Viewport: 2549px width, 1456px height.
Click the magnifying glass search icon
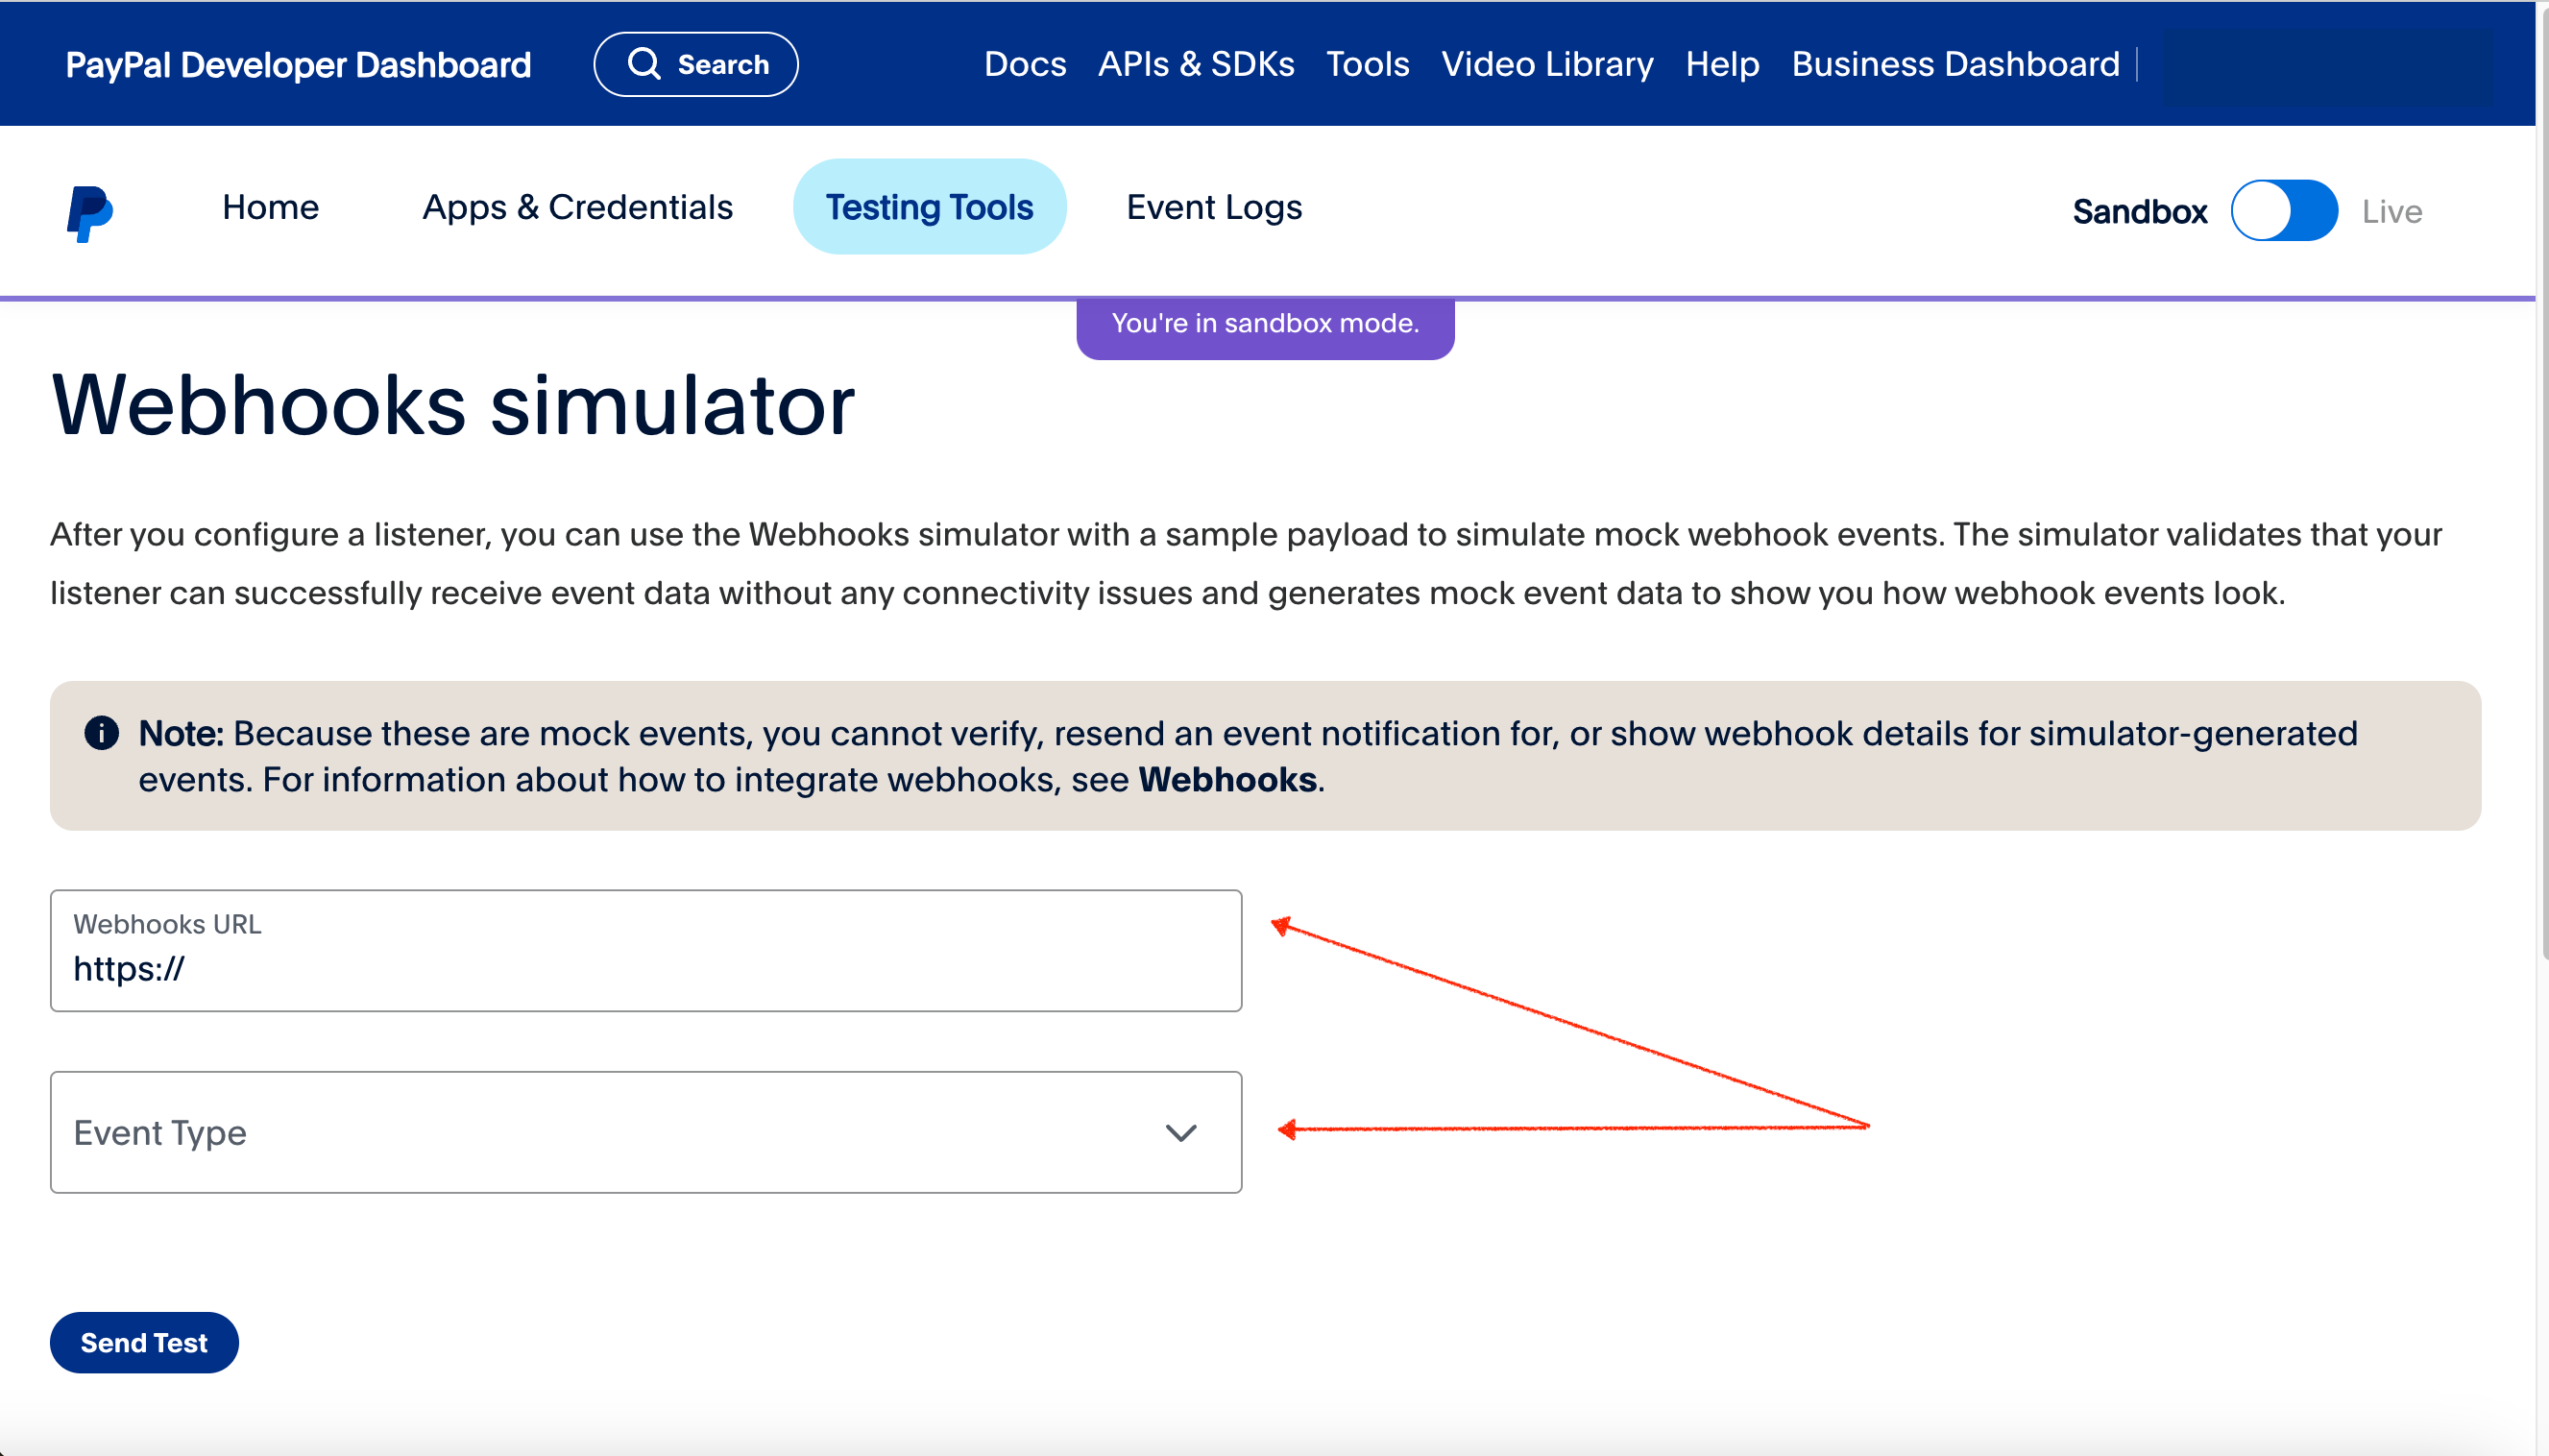point(644,64)
